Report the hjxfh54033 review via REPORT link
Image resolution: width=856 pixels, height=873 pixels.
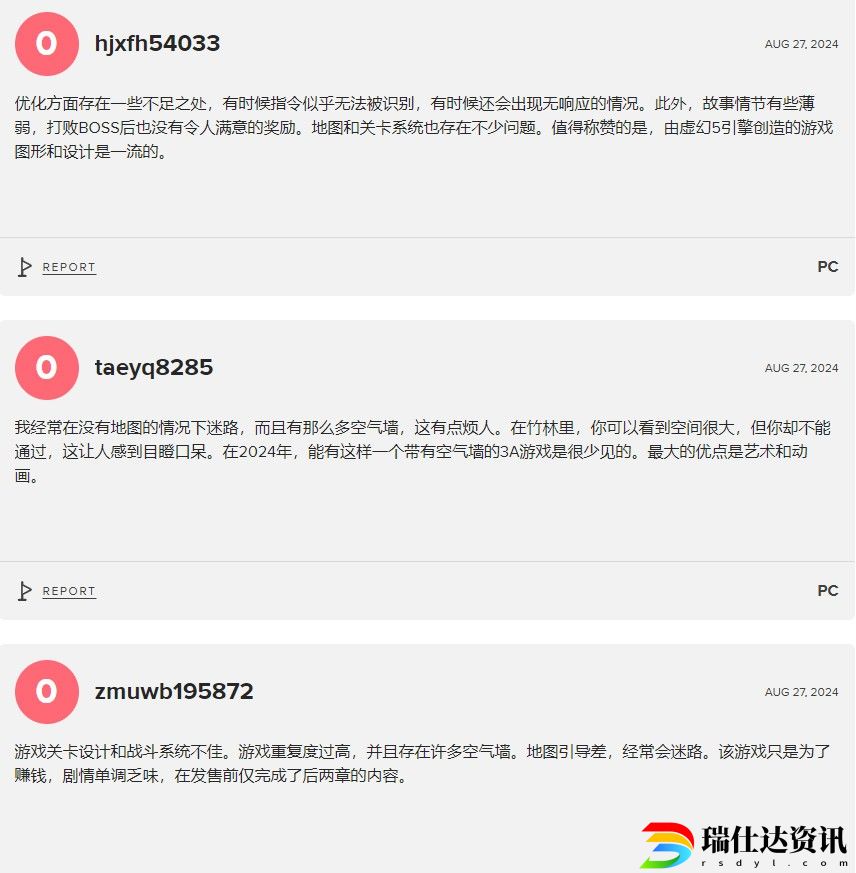click(69, 267)
